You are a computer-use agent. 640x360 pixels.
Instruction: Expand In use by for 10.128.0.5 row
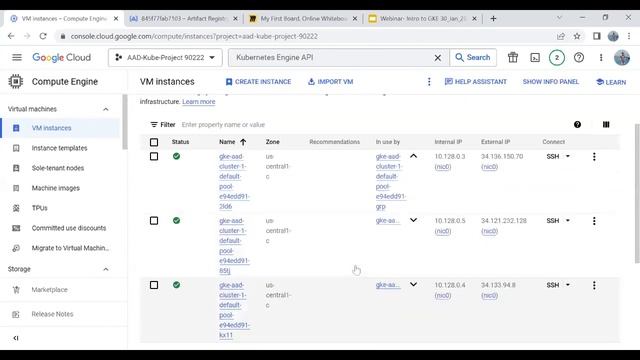(x=413, y=220)
